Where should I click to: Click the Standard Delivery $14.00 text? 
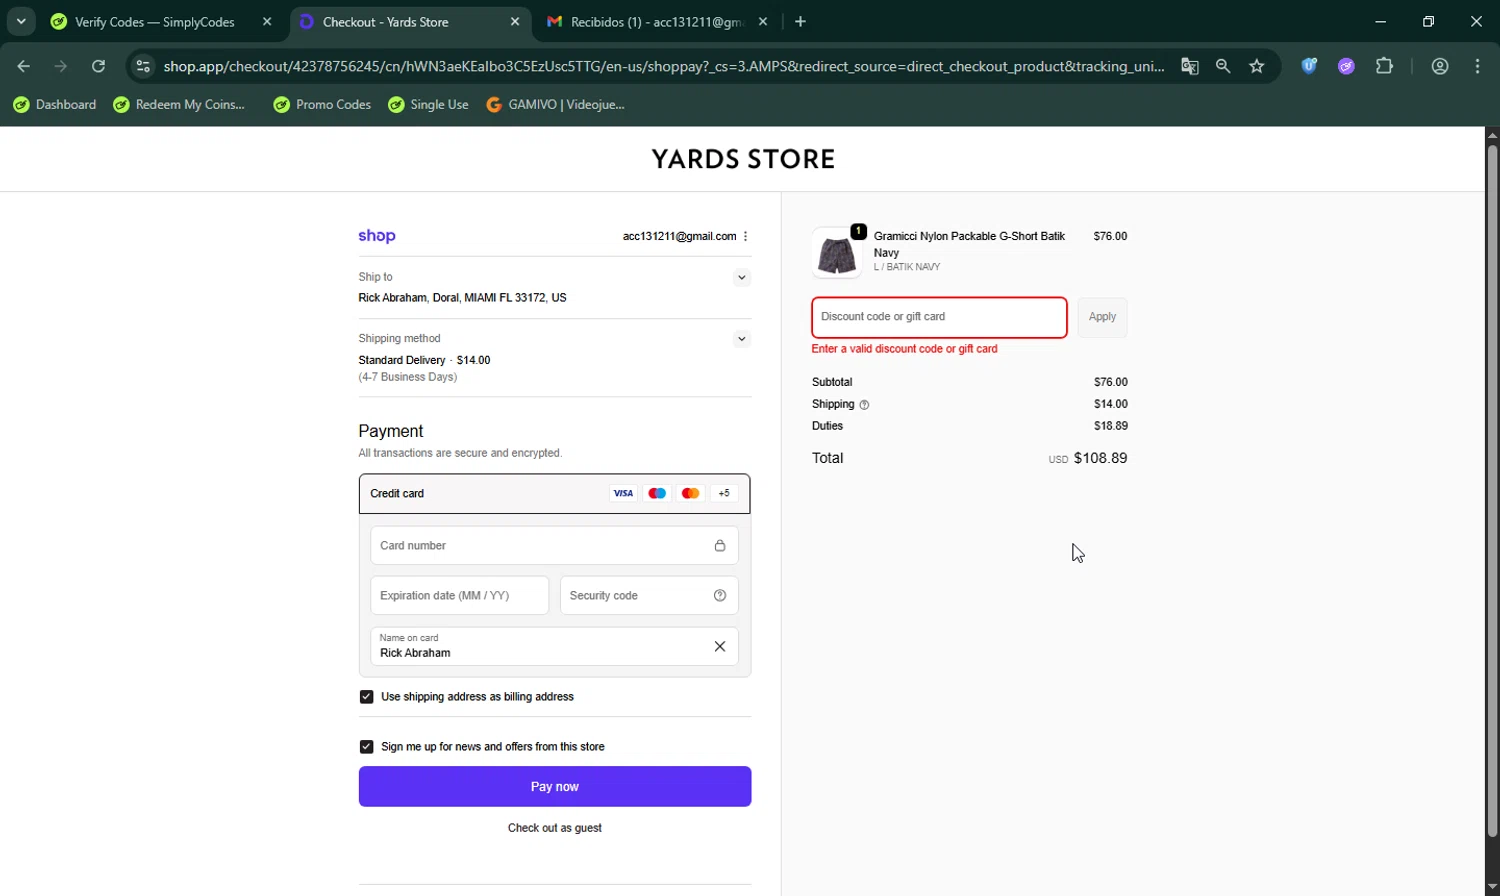(424, 360)
